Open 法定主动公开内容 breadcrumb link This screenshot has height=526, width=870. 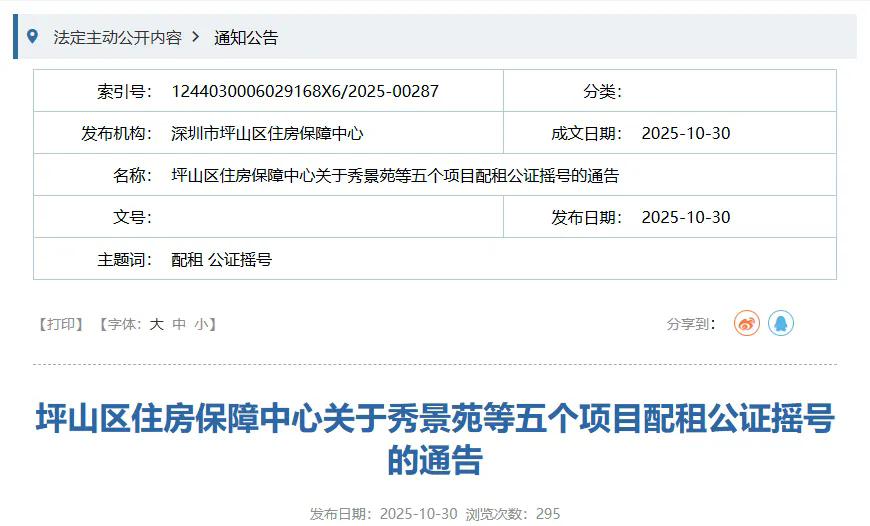pyautogui.click(x=118, y=38)
